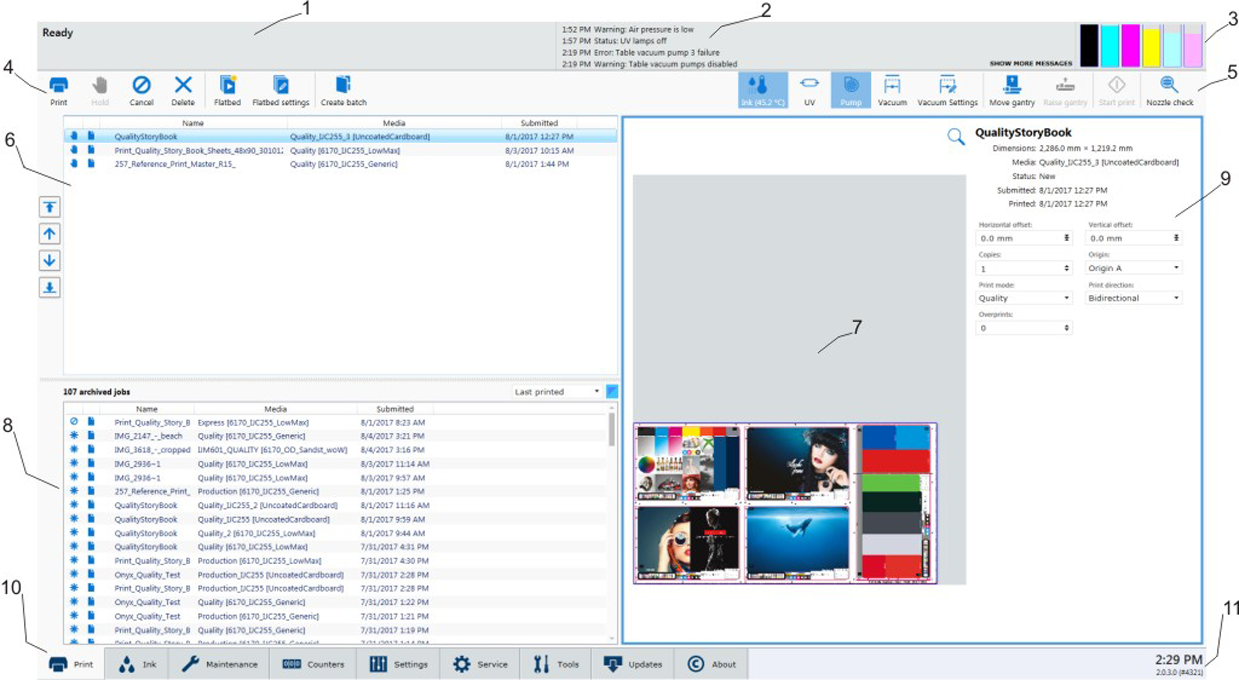Select the 257_Reference_Print_Master_R15_ job
Image resolution: width=1239 pixels, height=680 pixels.
[340, 164]
